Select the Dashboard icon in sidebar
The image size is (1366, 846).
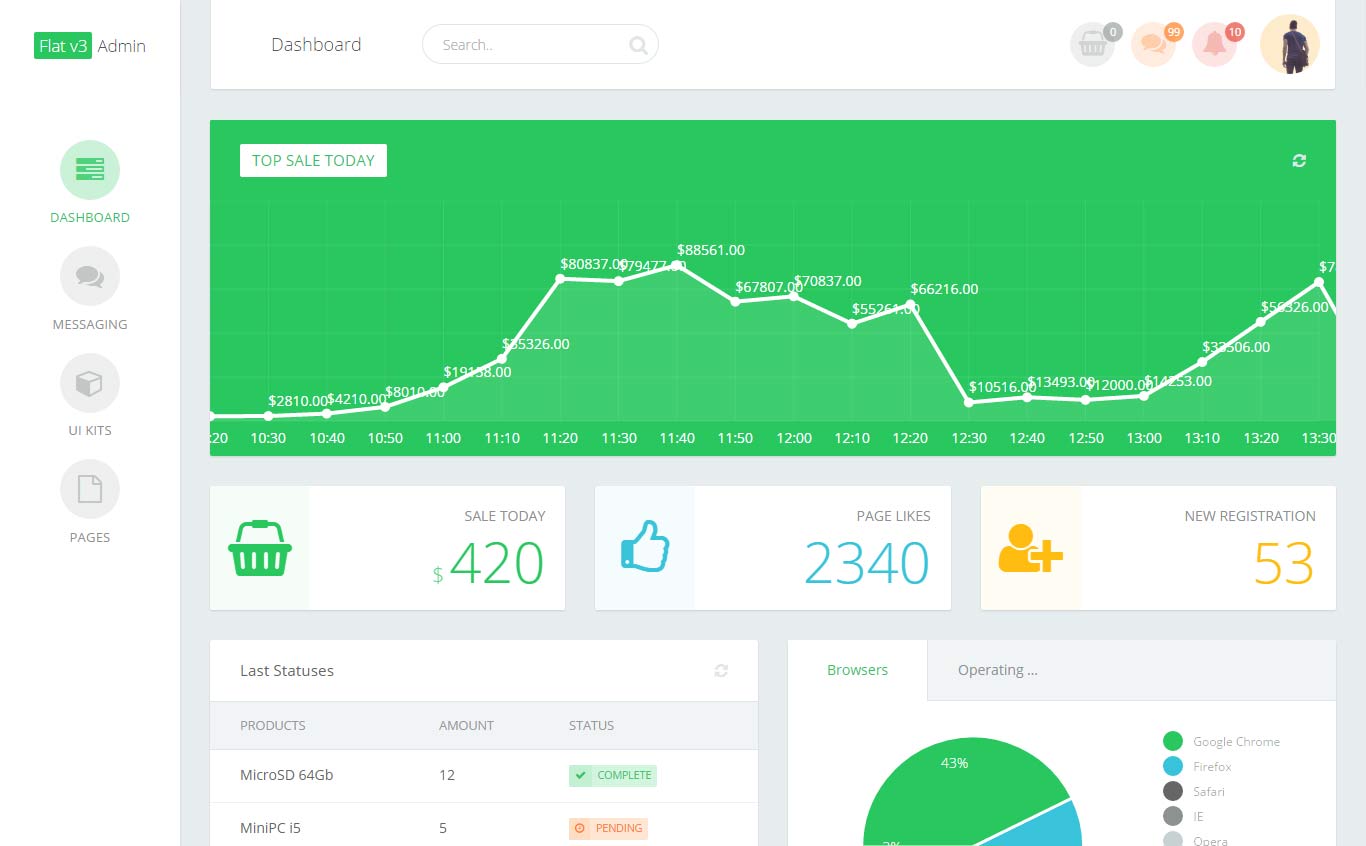tap(89, 169)
